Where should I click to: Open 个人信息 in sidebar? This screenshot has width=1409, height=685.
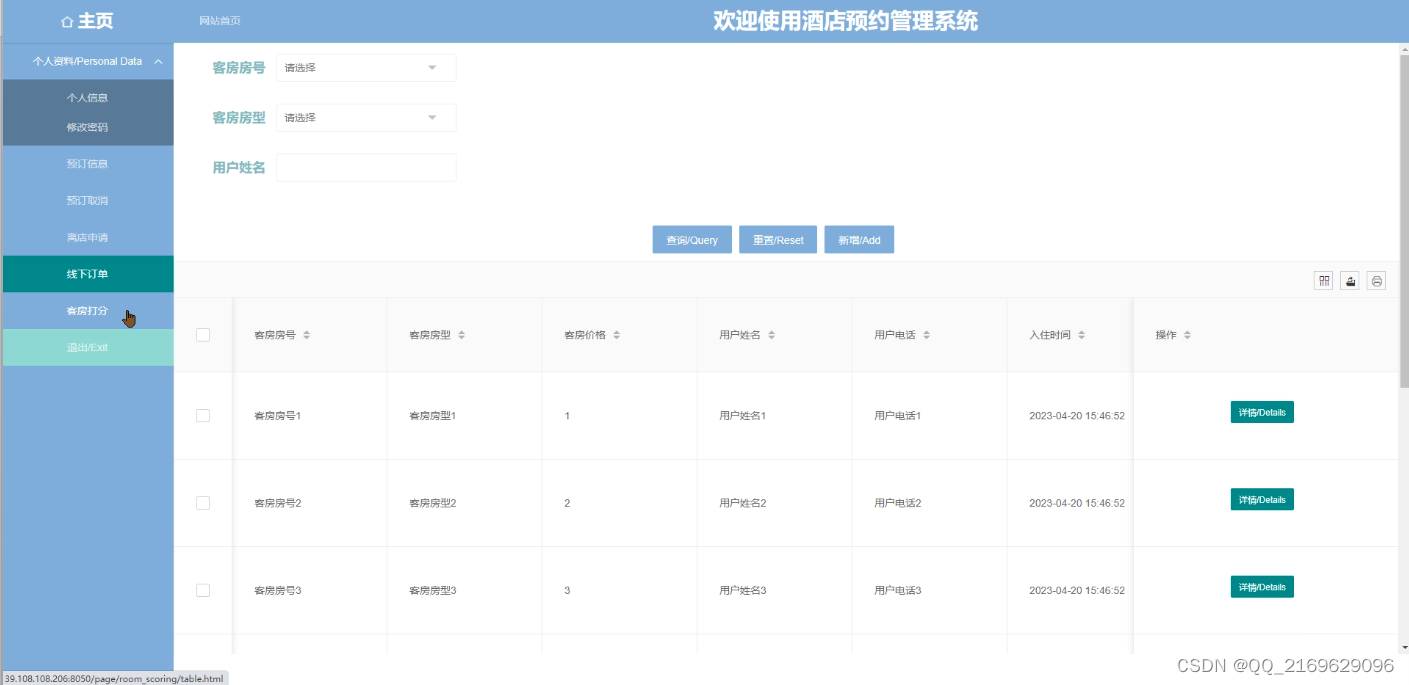87,98
